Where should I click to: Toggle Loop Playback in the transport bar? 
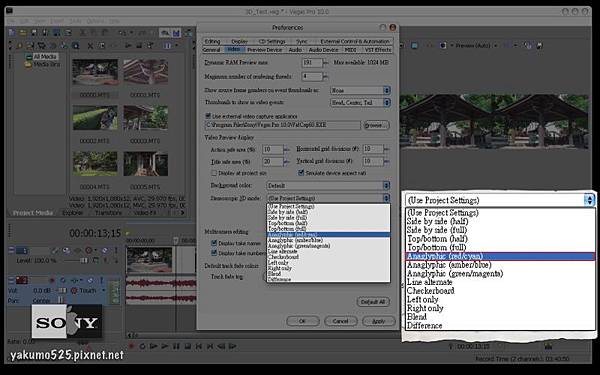point(142,346)
